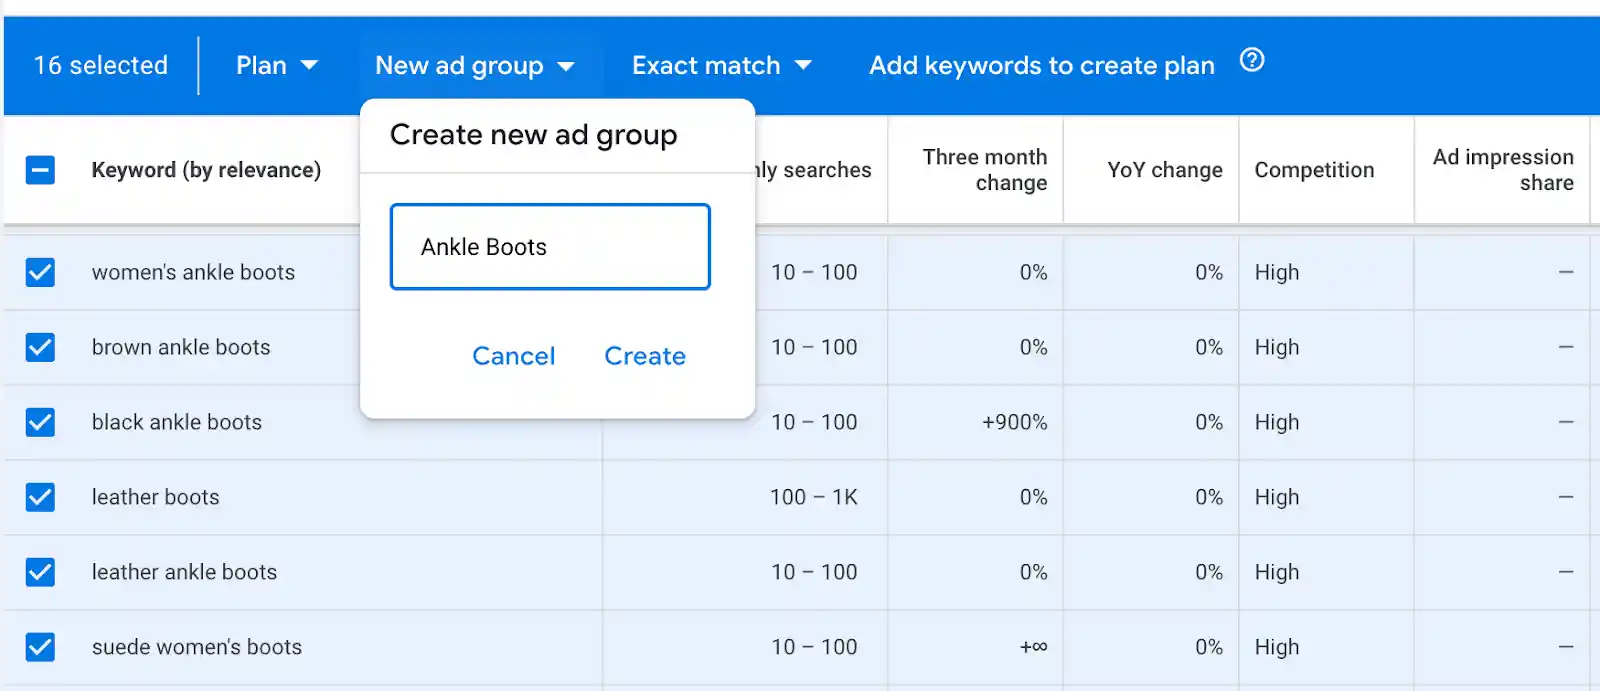Uncheck the leather ankle boots checkbox
1600x691 pixels.
pyautogui.click(x=40, y=572)
